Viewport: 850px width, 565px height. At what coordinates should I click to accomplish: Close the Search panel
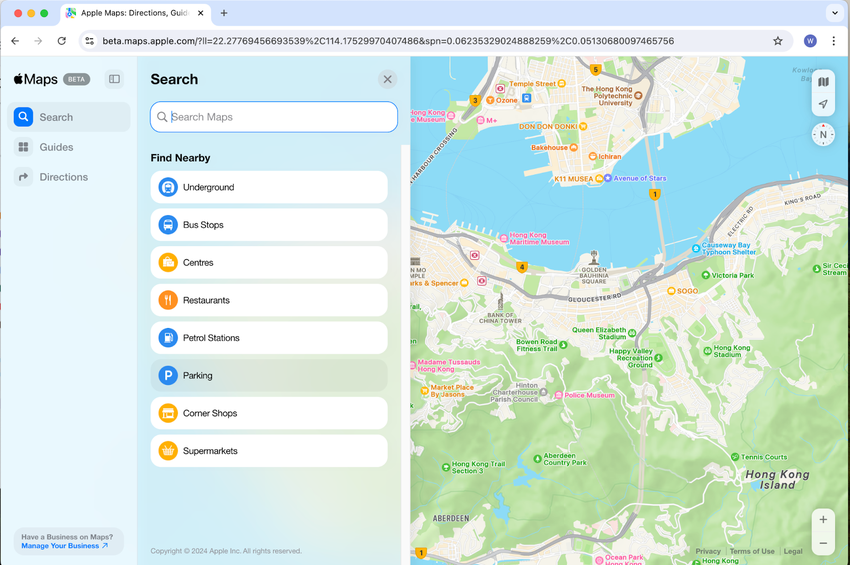[387, 79]
